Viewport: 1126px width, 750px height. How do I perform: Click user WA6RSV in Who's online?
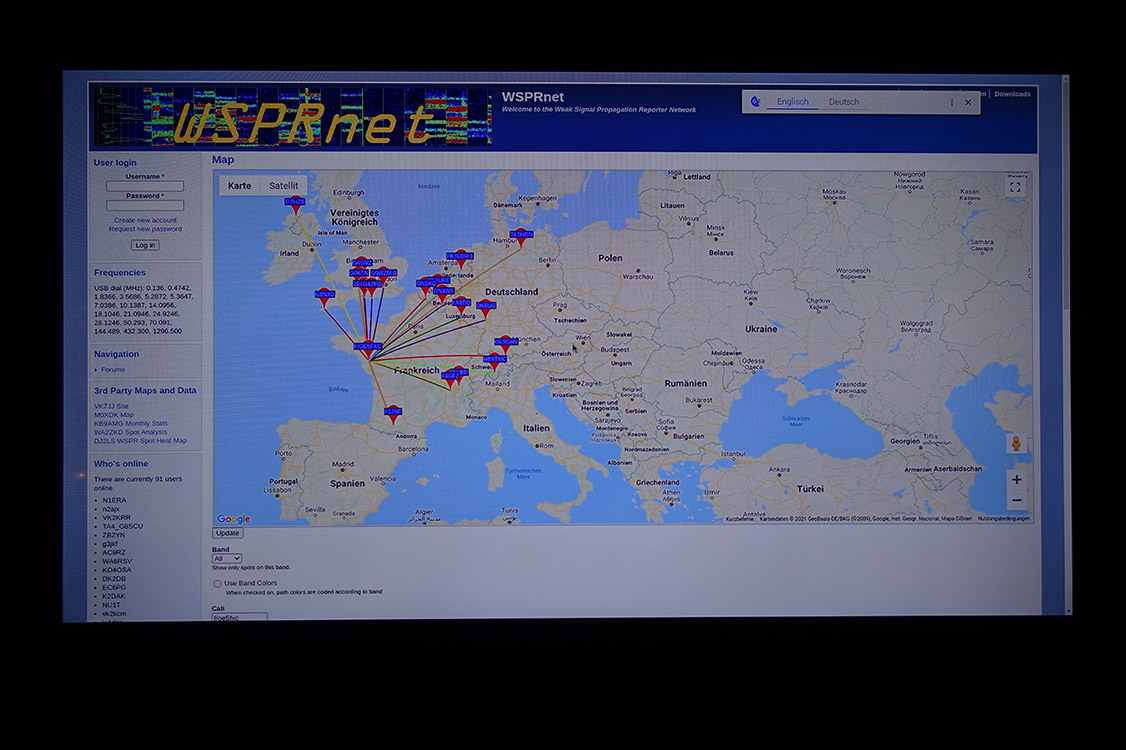point(117,562)
